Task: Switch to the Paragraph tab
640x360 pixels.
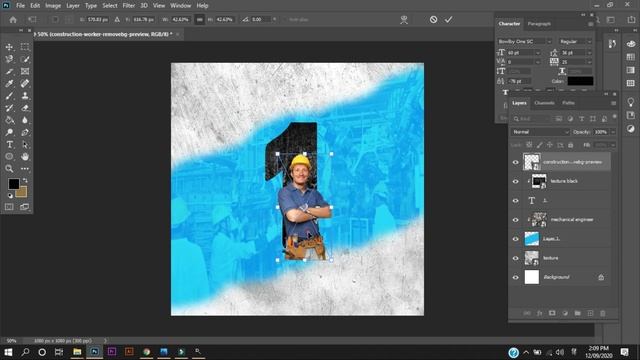Action: pos(539,24)
